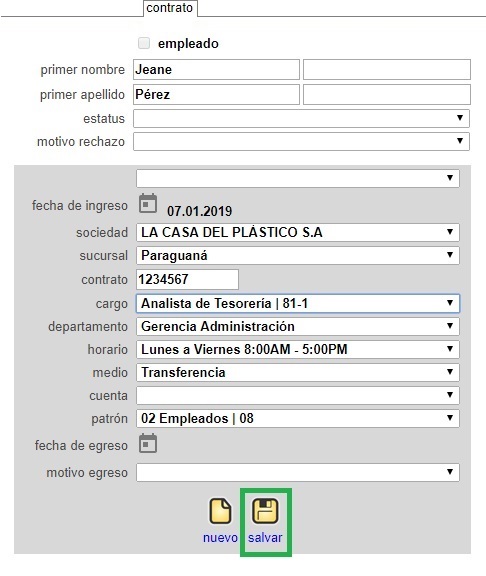486x576 pixels.
Task: Open the patrón 02 Empleados dropdown
Action: (298, 418)
